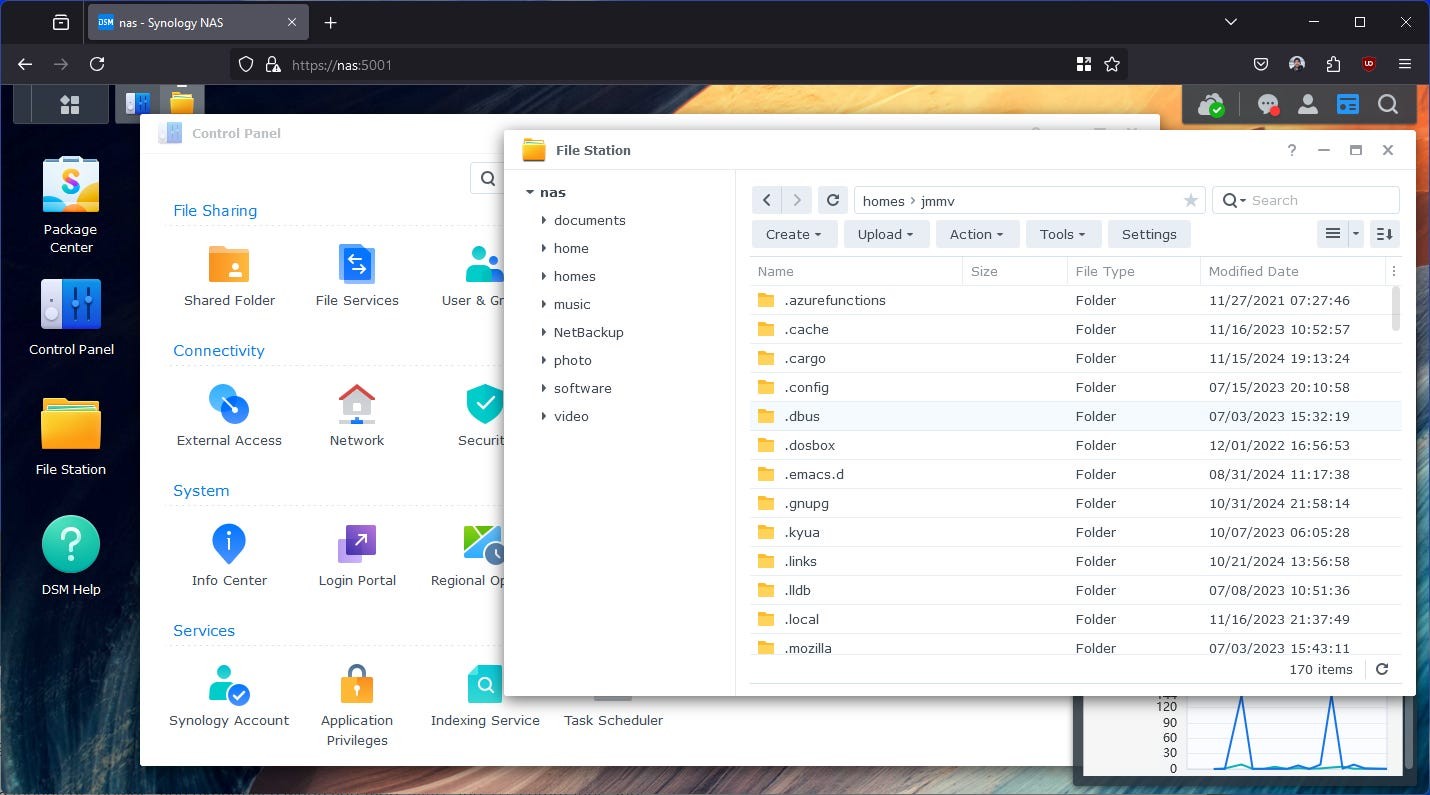Sort by Name column header
The width and height of the screenshot is (1430, 795).
coord(855,271)
